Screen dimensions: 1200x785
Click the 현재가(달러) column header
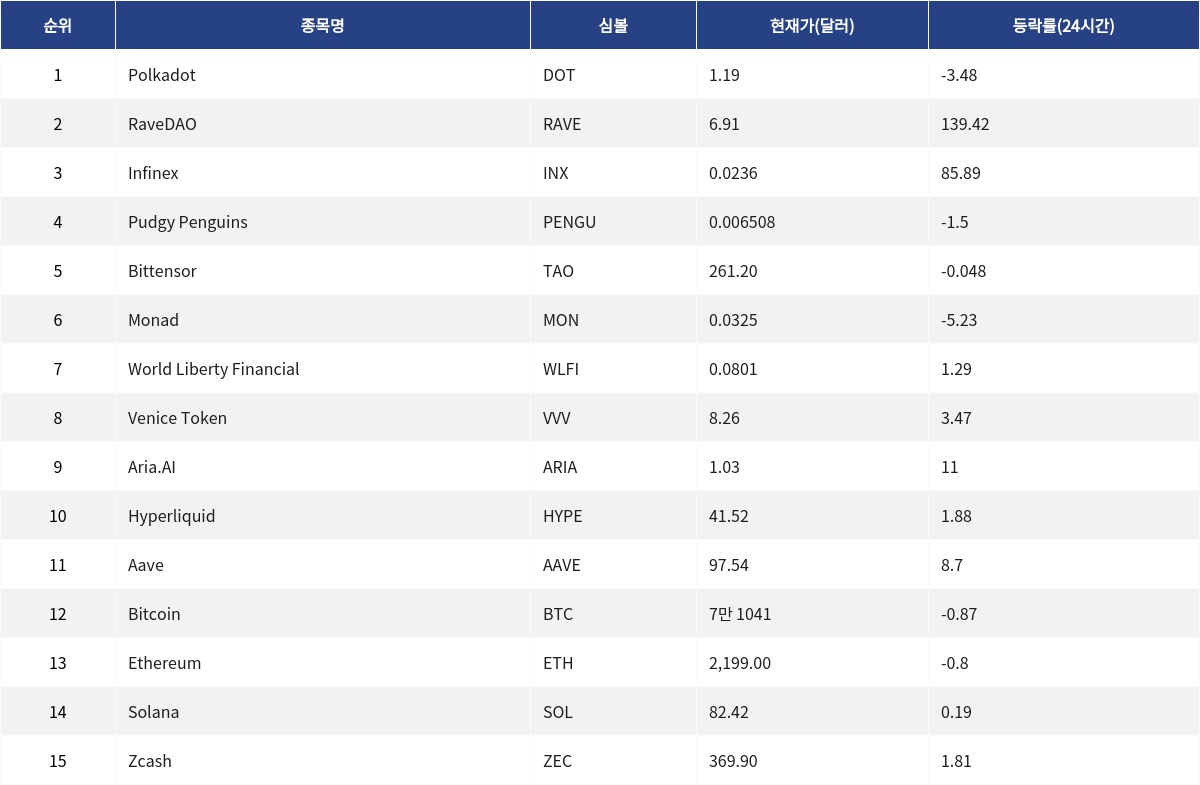[812, 26]
